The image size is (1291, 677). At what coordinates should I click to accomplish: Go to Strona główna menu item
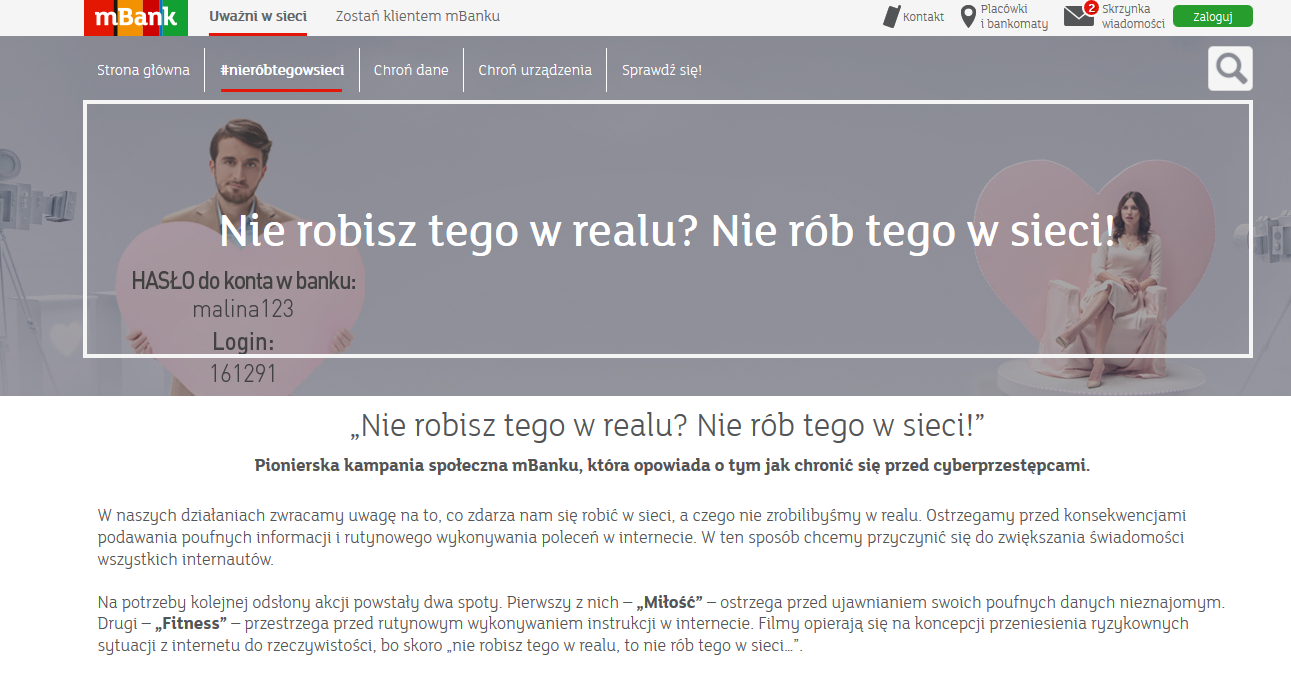[143, 70]
